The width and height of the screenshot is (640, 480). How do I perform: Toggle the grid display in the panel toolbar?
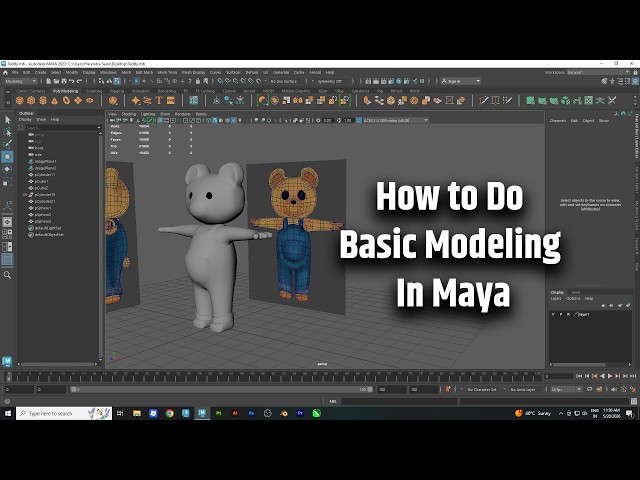160,120
